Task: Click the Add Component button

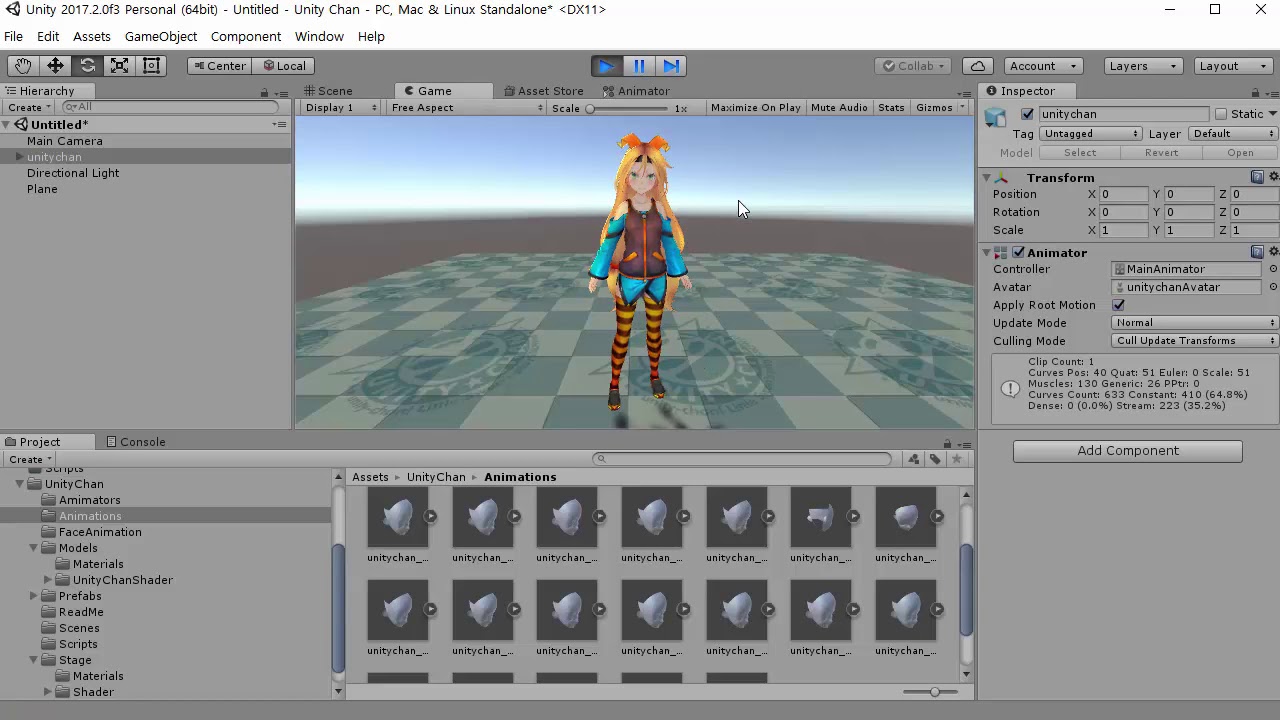Action: tap(1128, 451)
